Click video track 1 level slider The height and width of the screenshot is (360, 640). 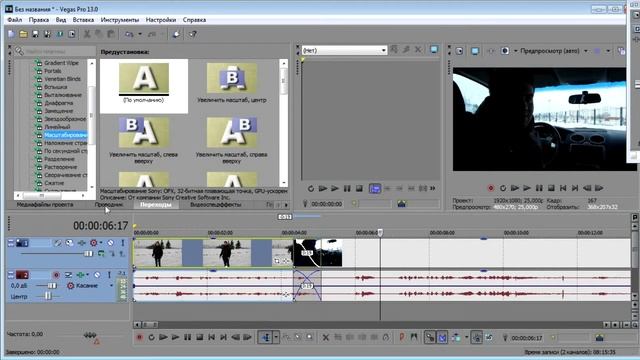[88, 253]
